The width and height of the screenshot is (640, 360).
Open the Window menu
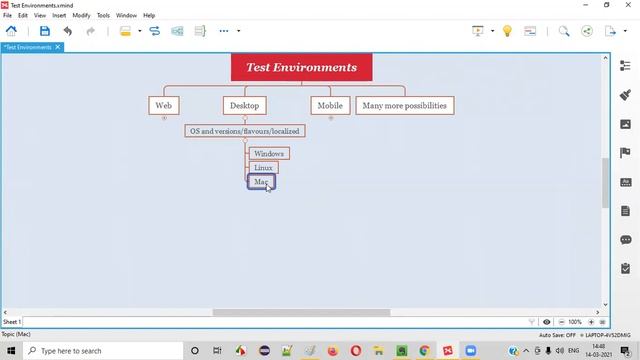pos(126,16)
